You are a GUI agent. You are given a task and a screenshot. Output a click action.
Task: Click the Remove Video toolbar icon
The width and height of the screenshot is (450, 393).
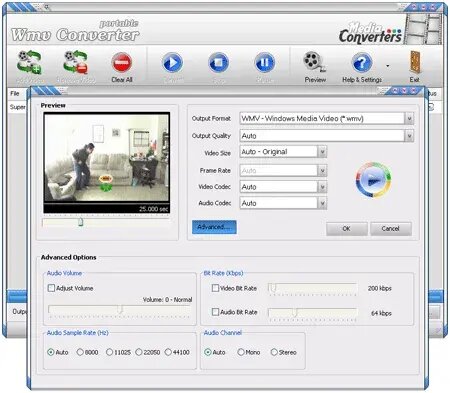point(76,62)
